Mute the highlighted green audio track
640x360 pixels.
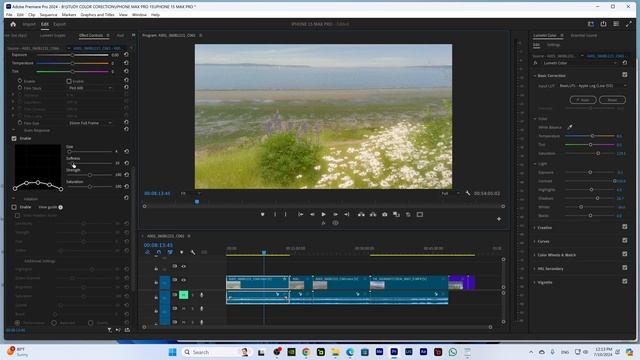click(183, 295)
